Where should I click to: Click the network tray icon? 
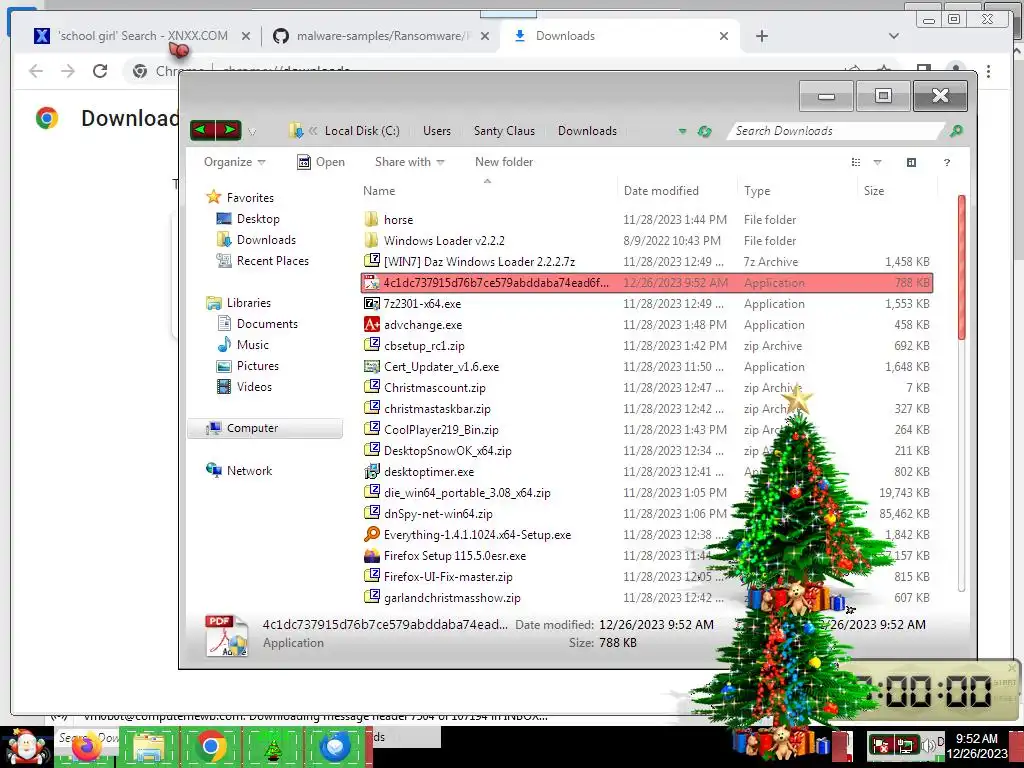(905, 745)
